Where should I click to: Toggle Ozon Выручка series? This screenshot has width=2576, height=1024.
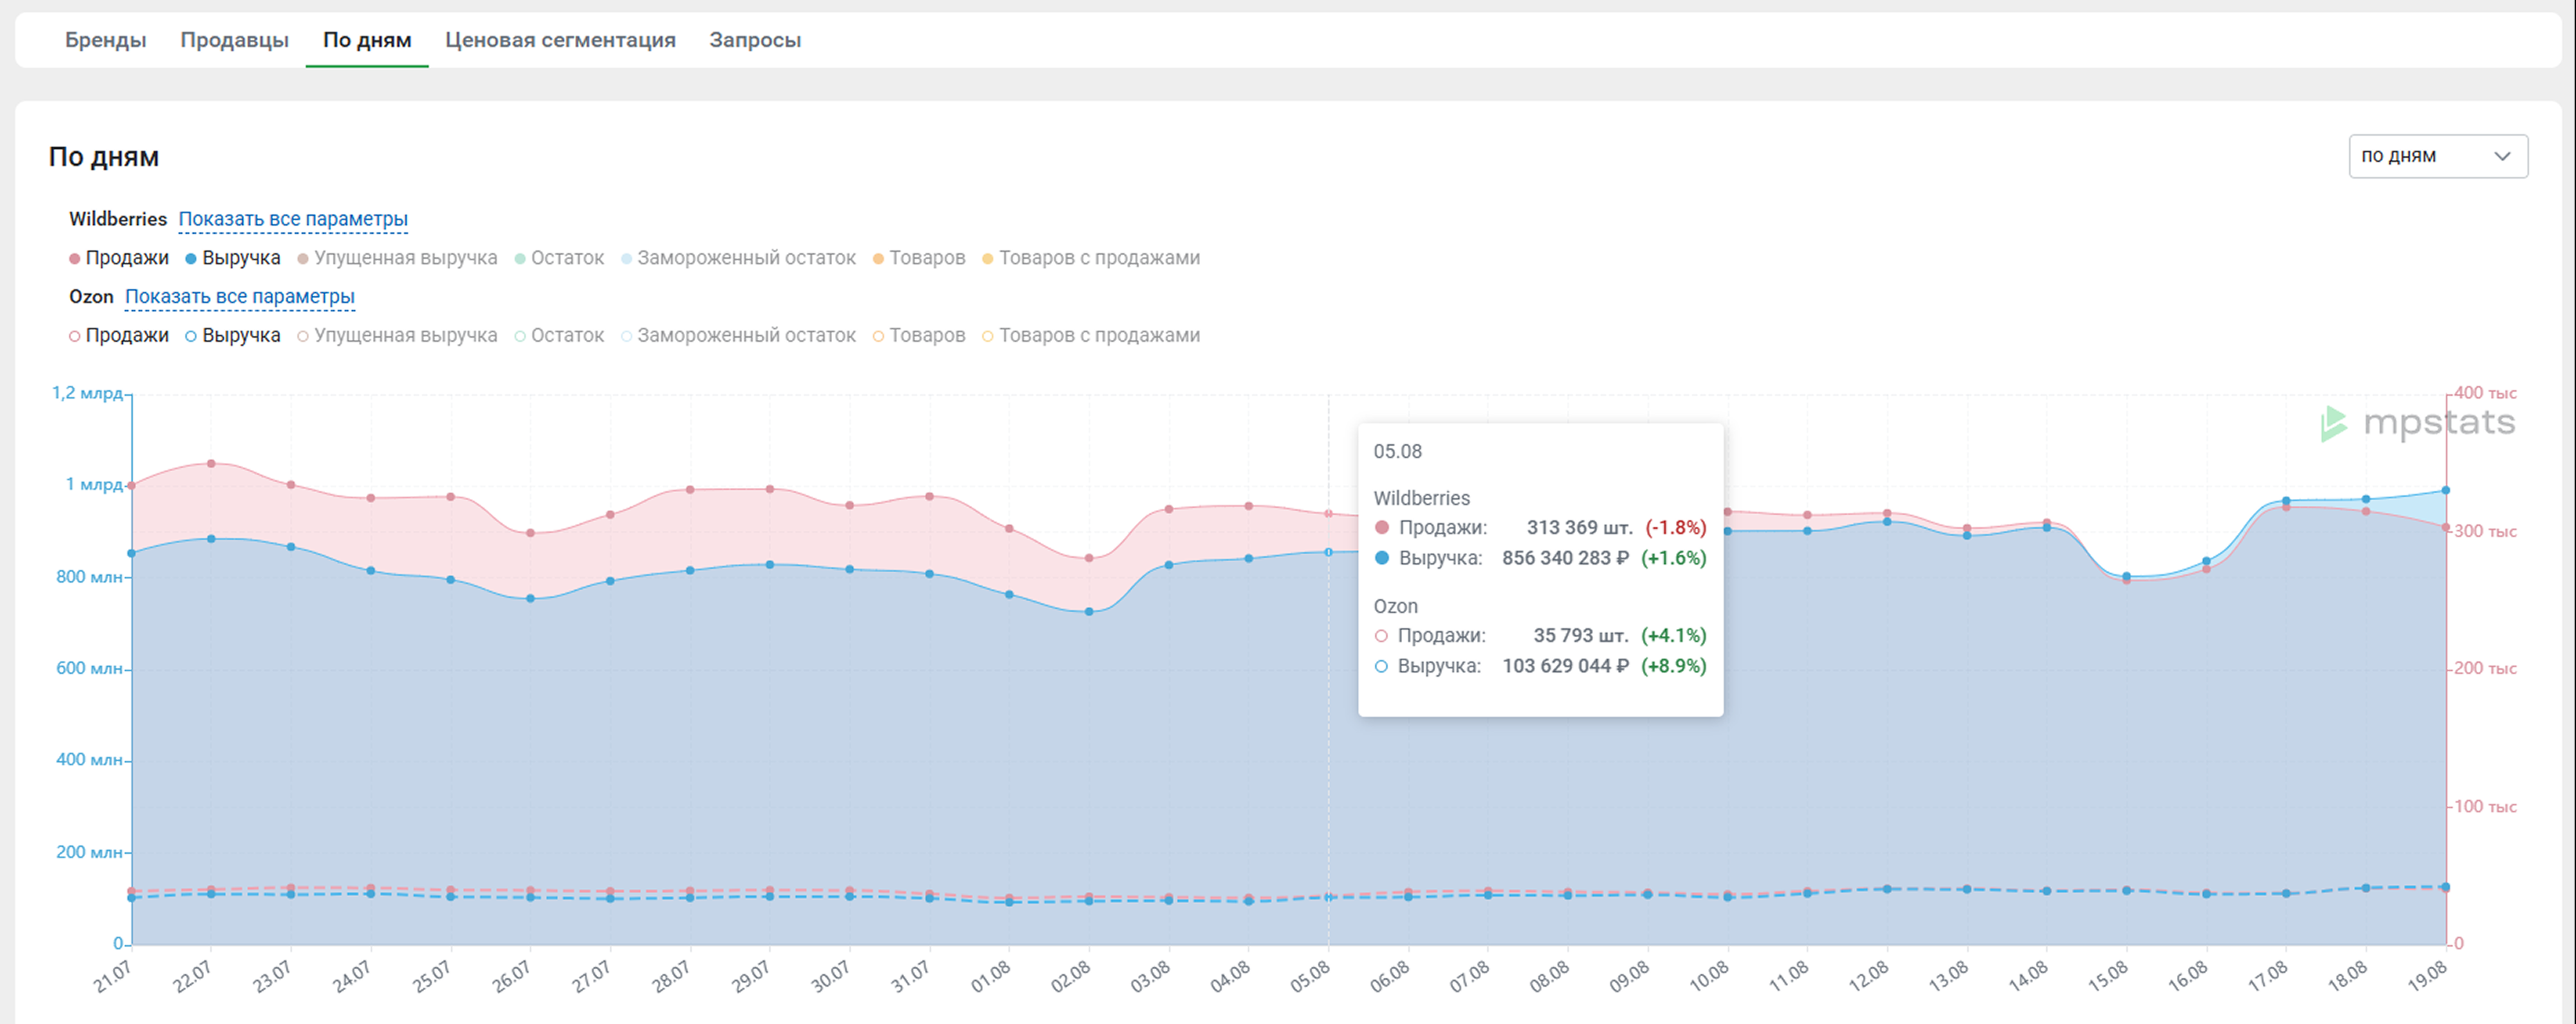(x=233, y=336)
